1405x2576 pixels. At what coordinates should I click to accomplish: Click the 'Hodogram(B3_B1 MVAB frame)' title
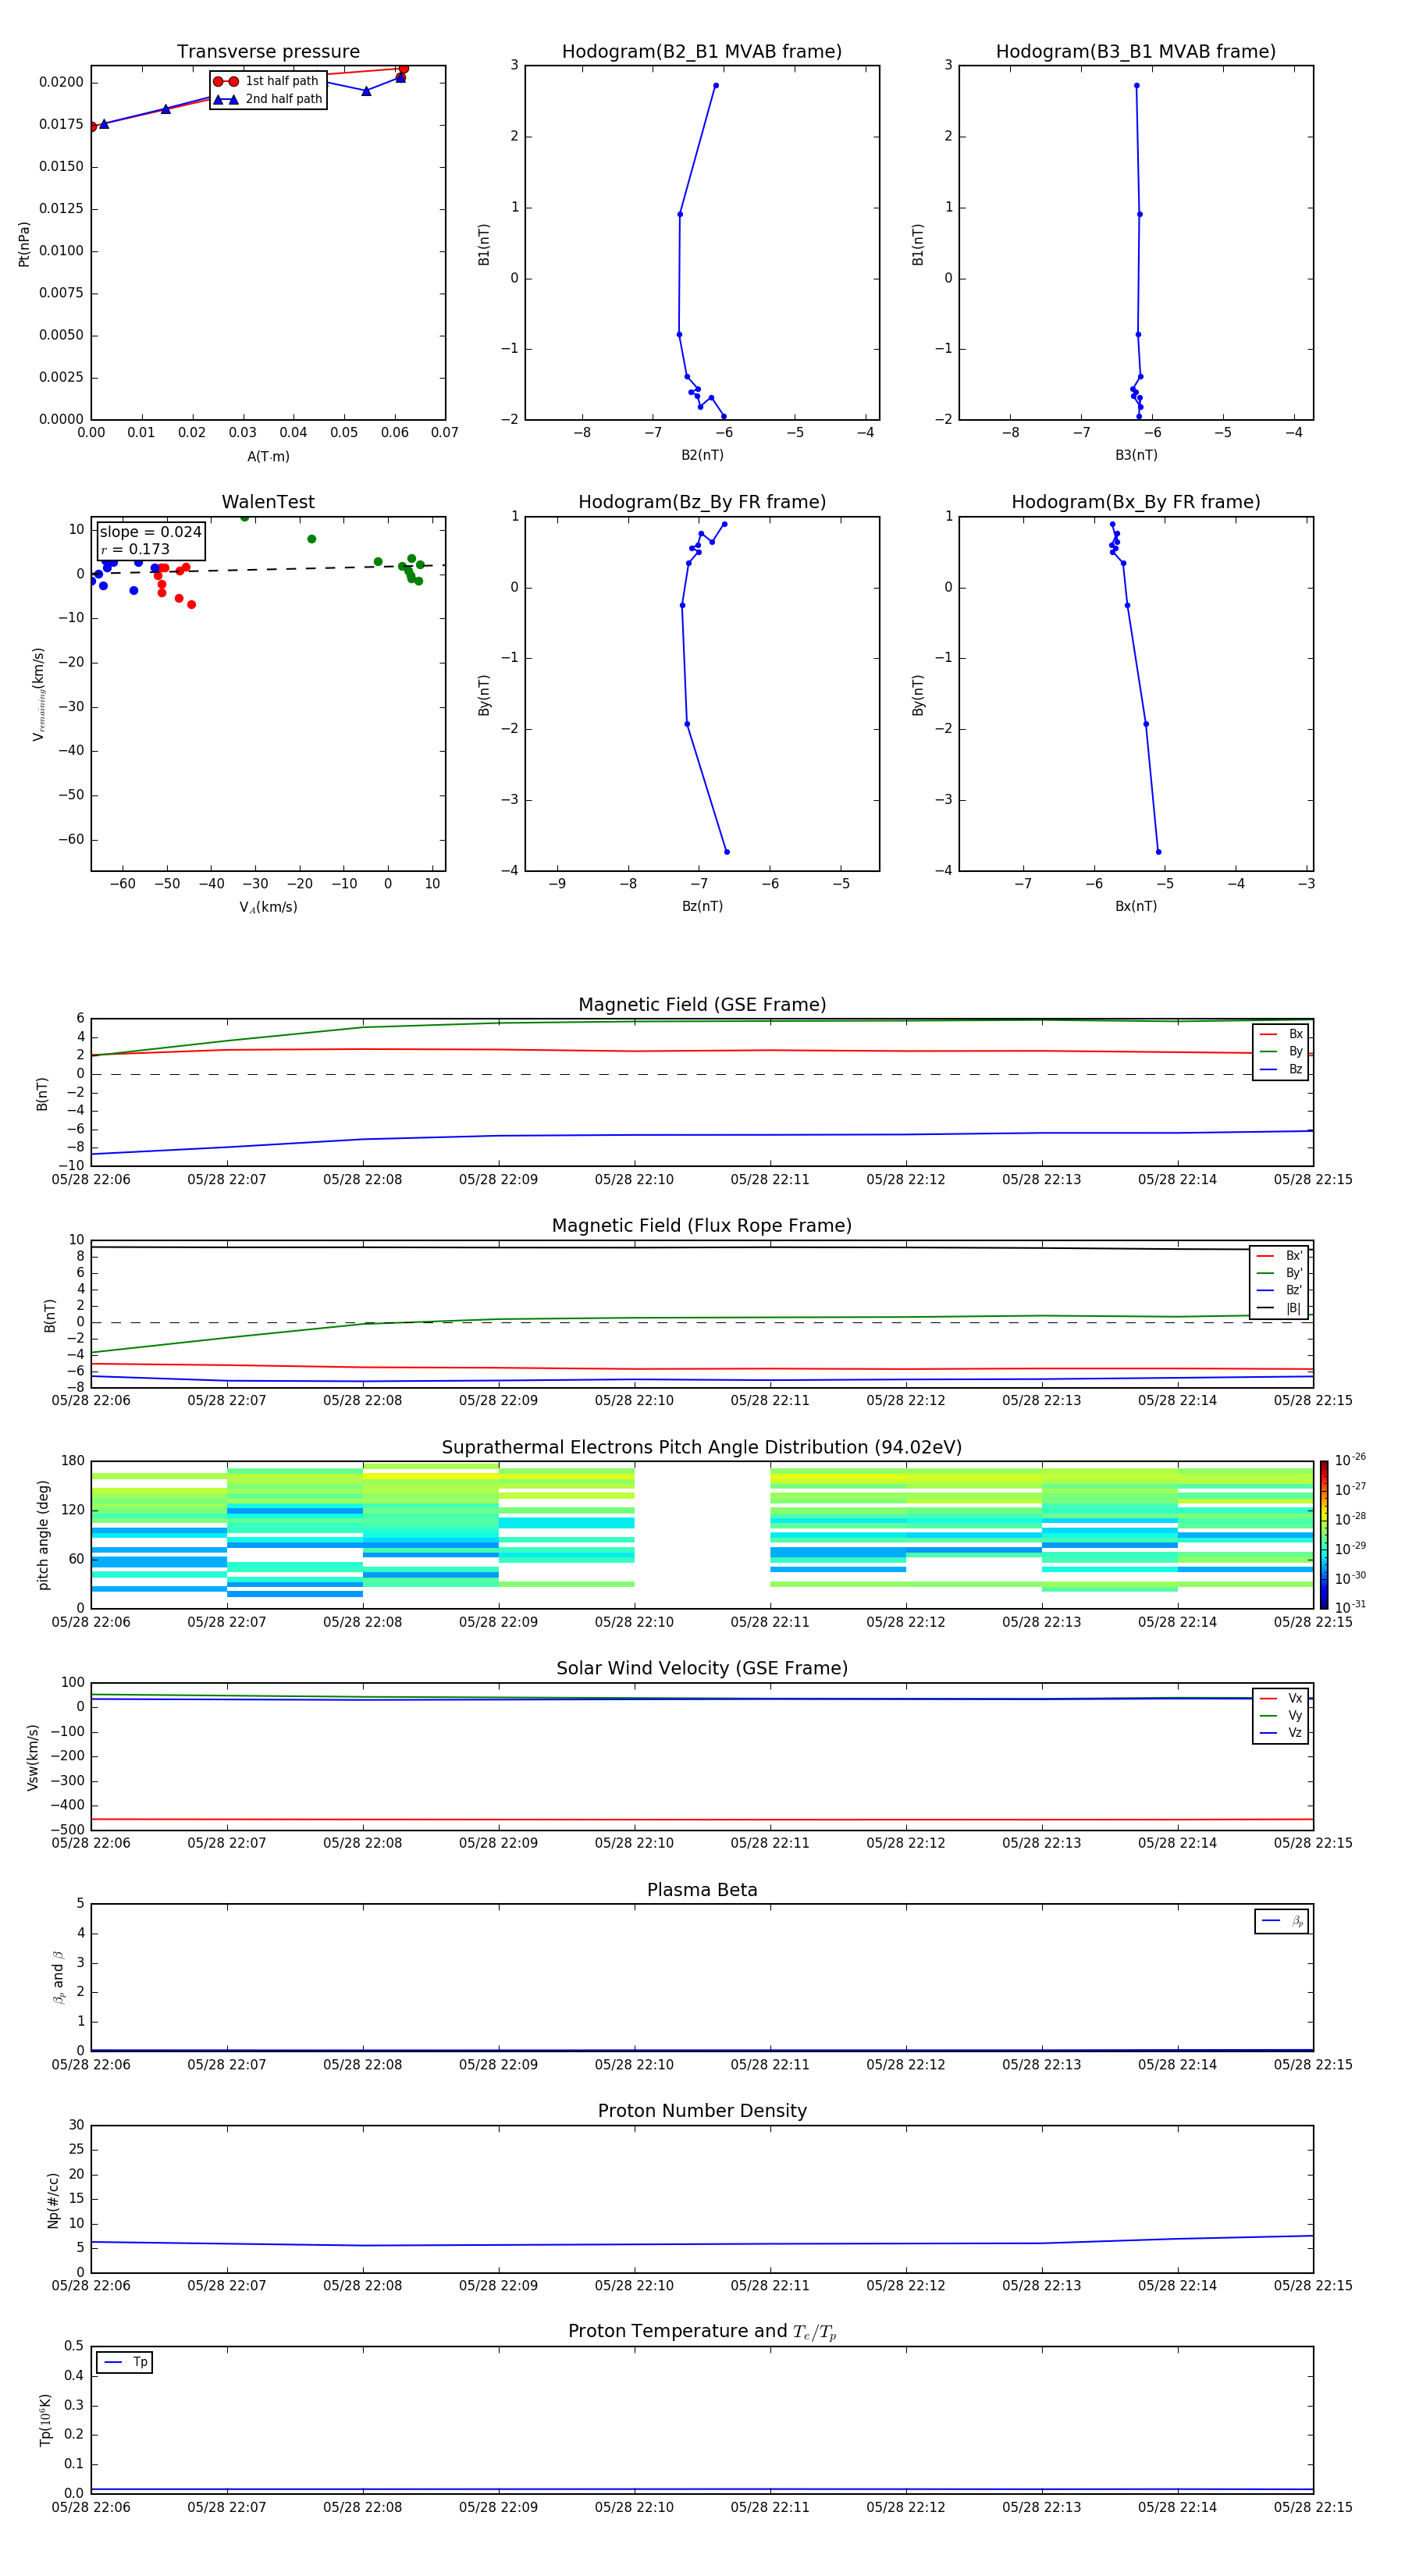point(1136,52)
